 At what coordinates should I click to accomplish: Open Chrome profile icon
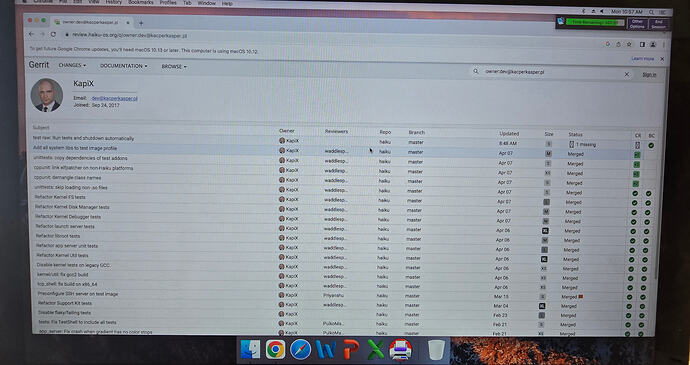[x=653, y=45]
